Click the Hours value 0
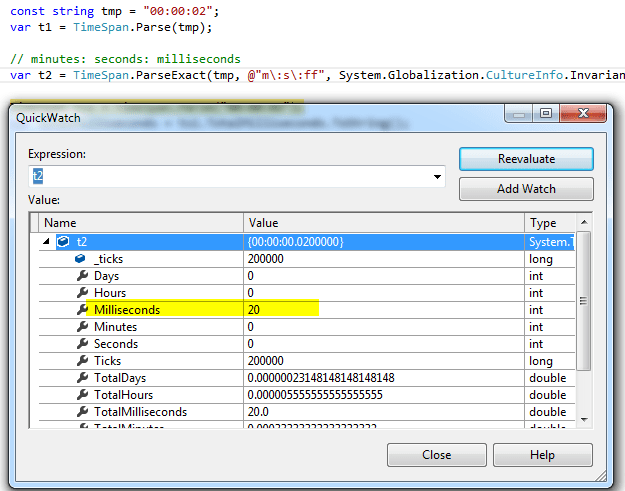This screenshot has height=491, width=625. pyautogui.click(x=250, y=293)
